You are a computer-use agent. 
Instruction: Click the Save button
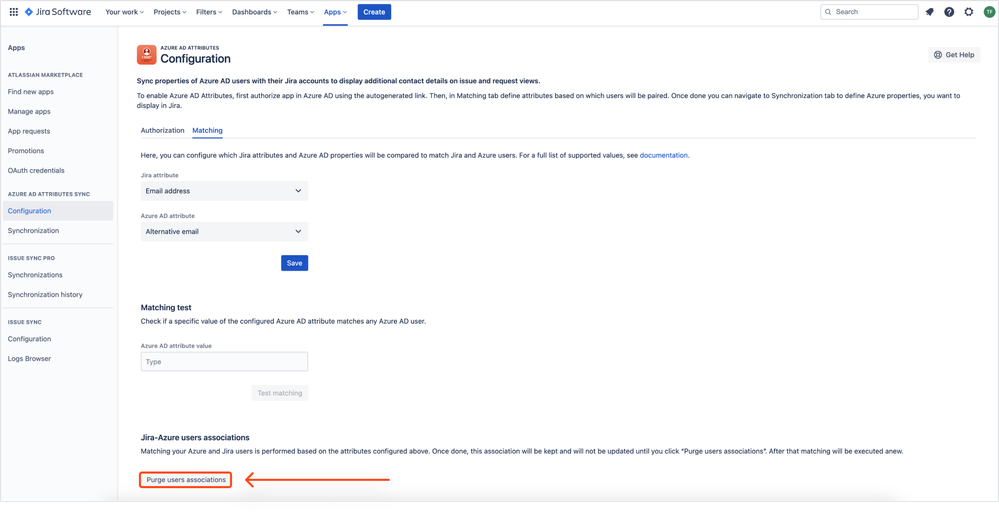[294, 263]
